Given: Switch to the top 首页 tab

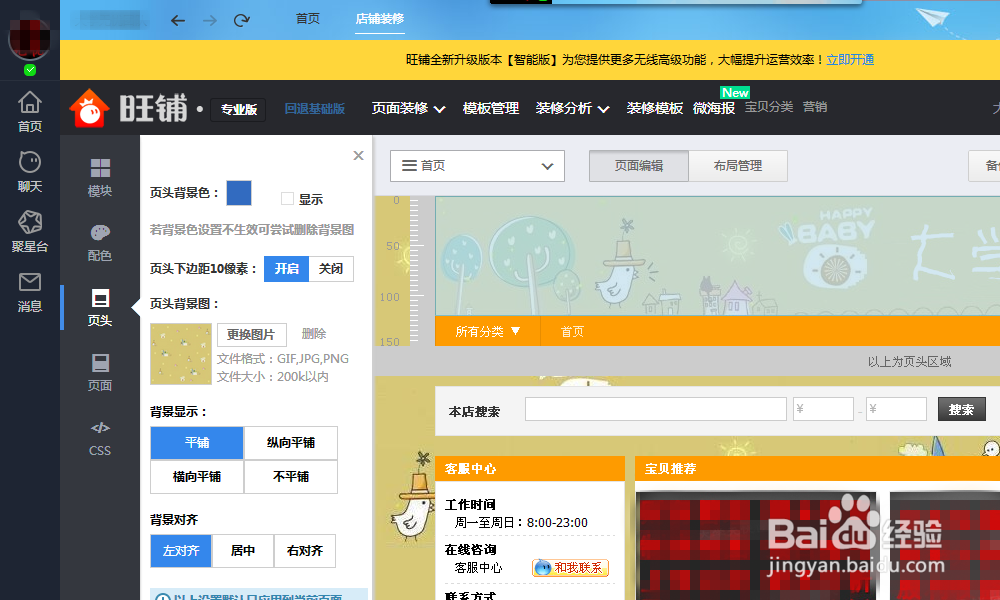Looking at the screenshot, I should [307, 18].
